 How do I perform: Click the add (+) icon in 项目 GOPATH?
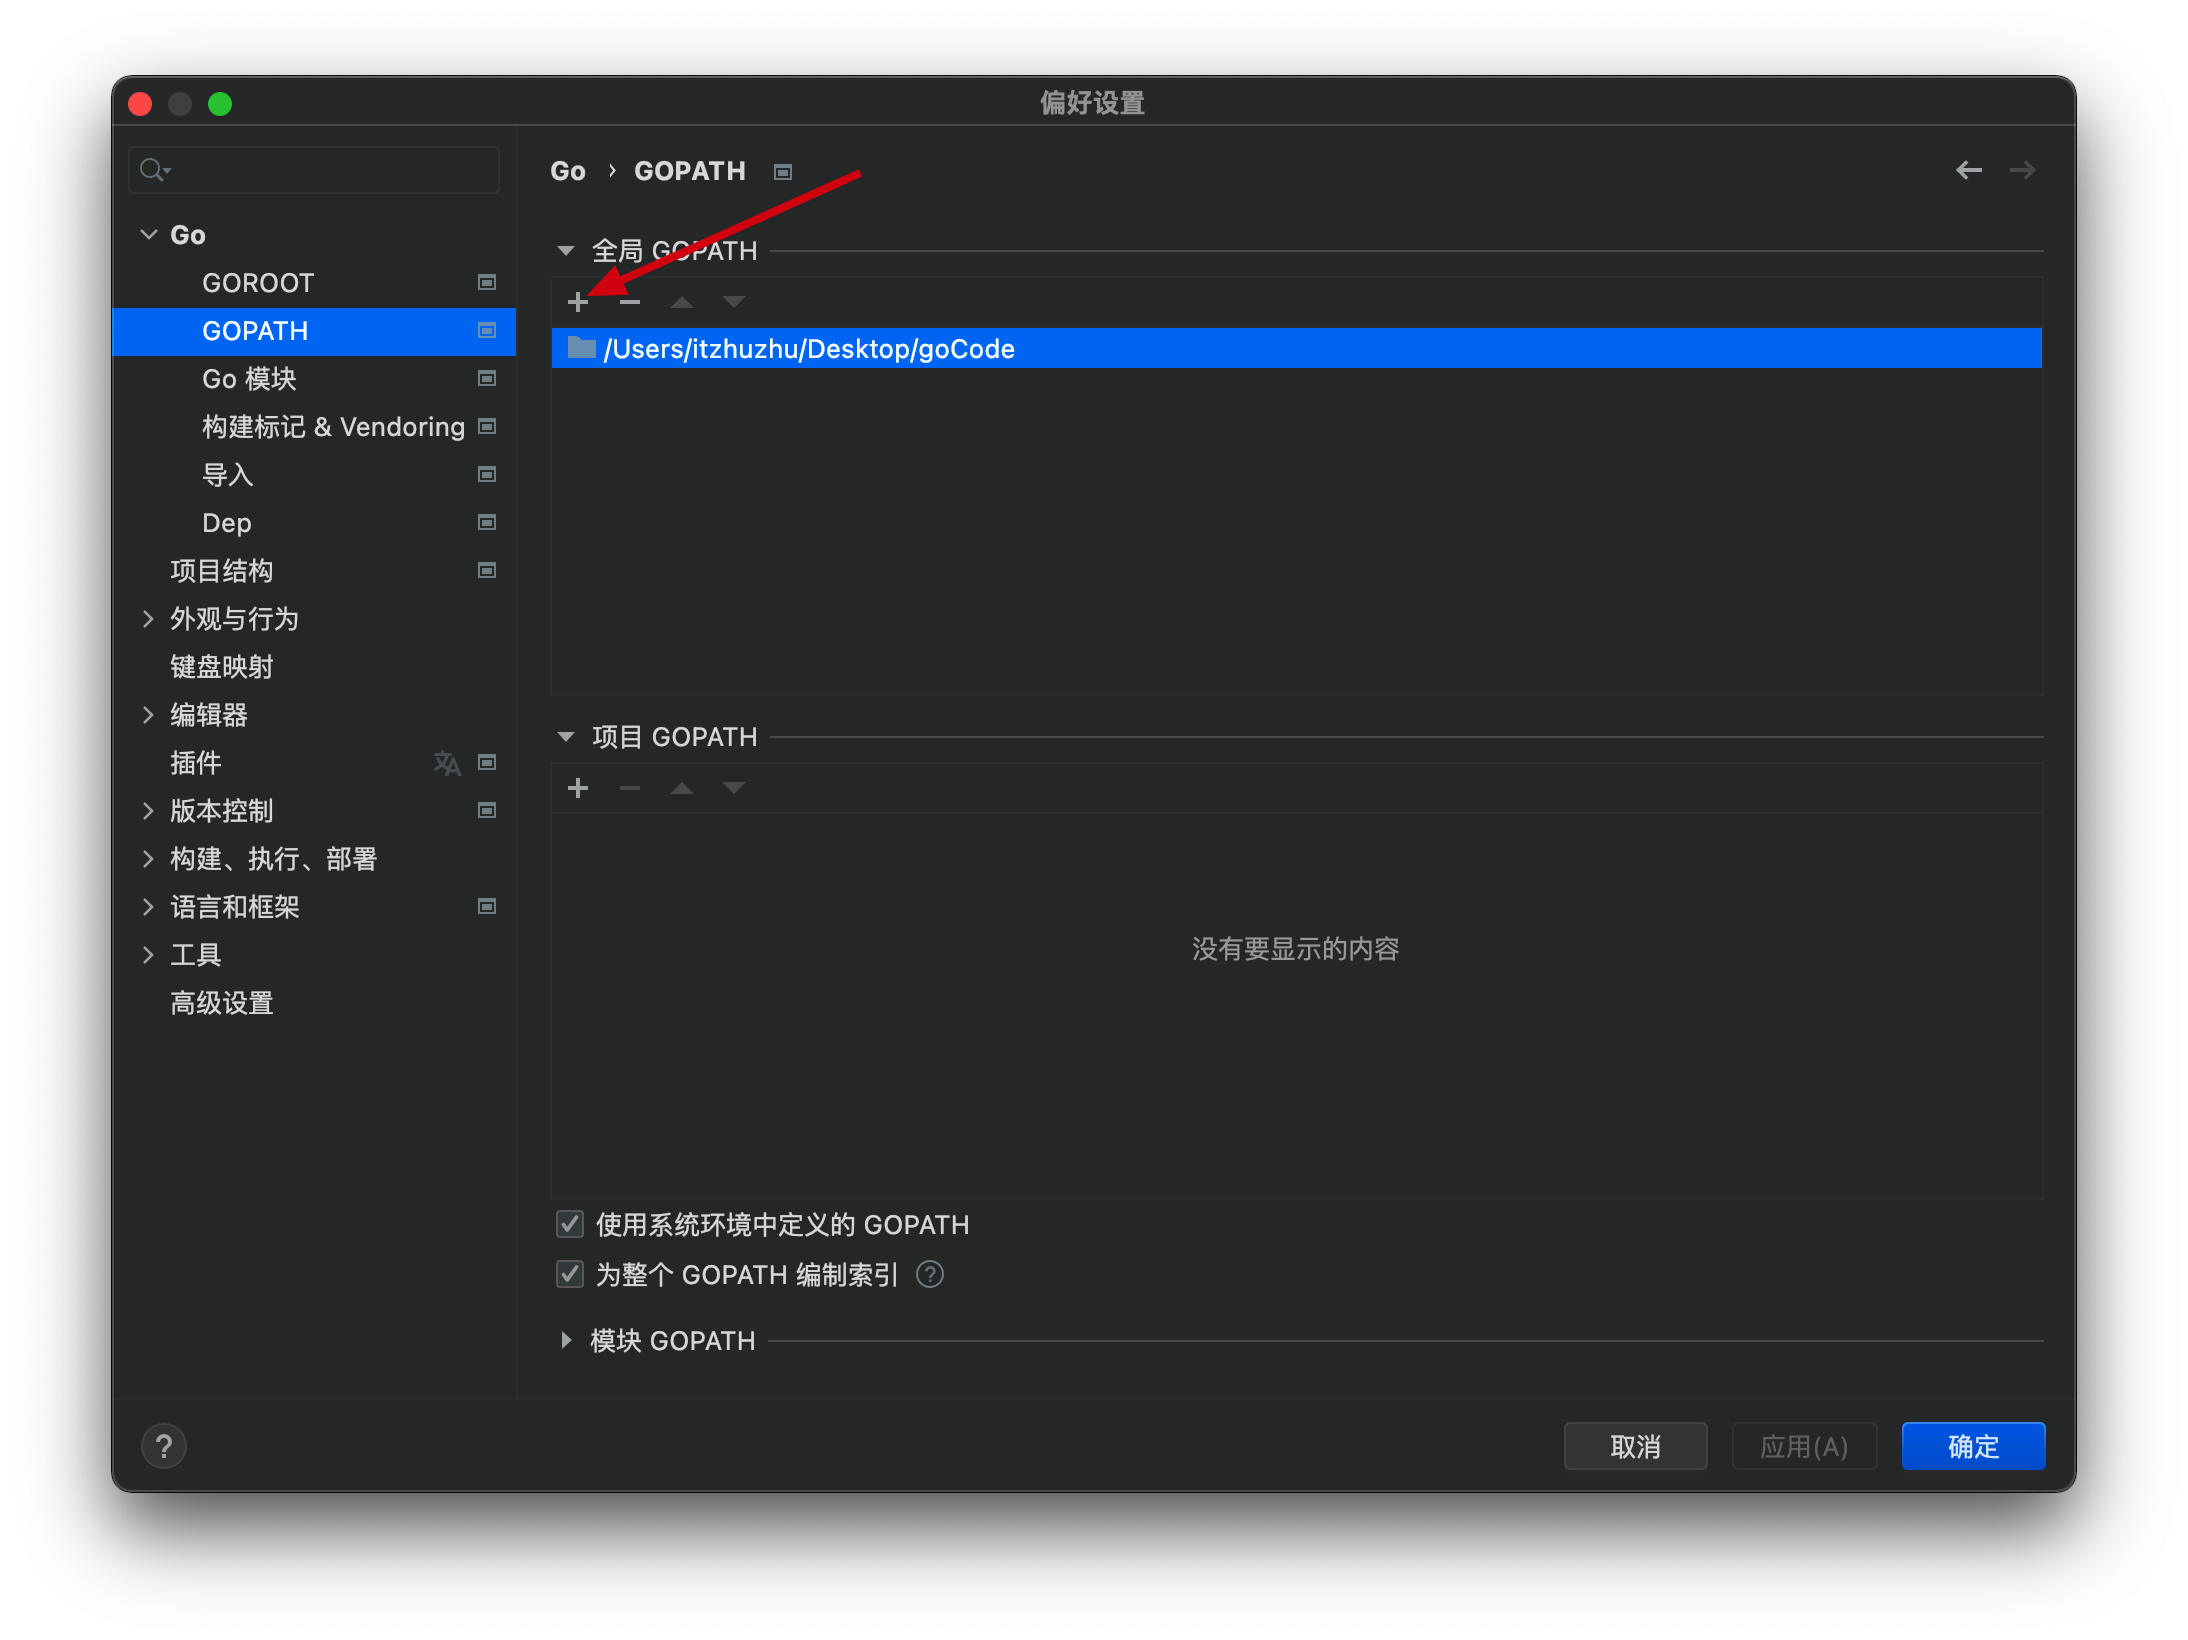[577, 786]
